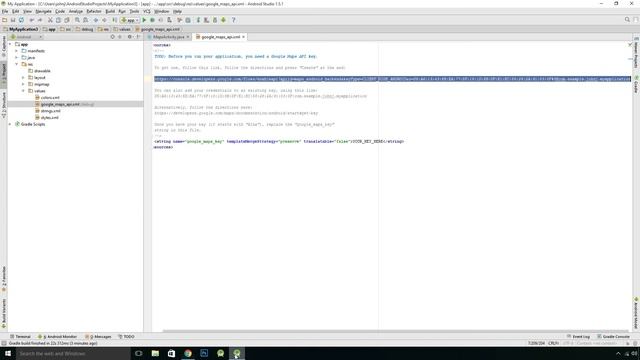Screen dimensions: 640x360
Task: Click the Sync Project with Gradle icon
Action: [x=198, y=20]
